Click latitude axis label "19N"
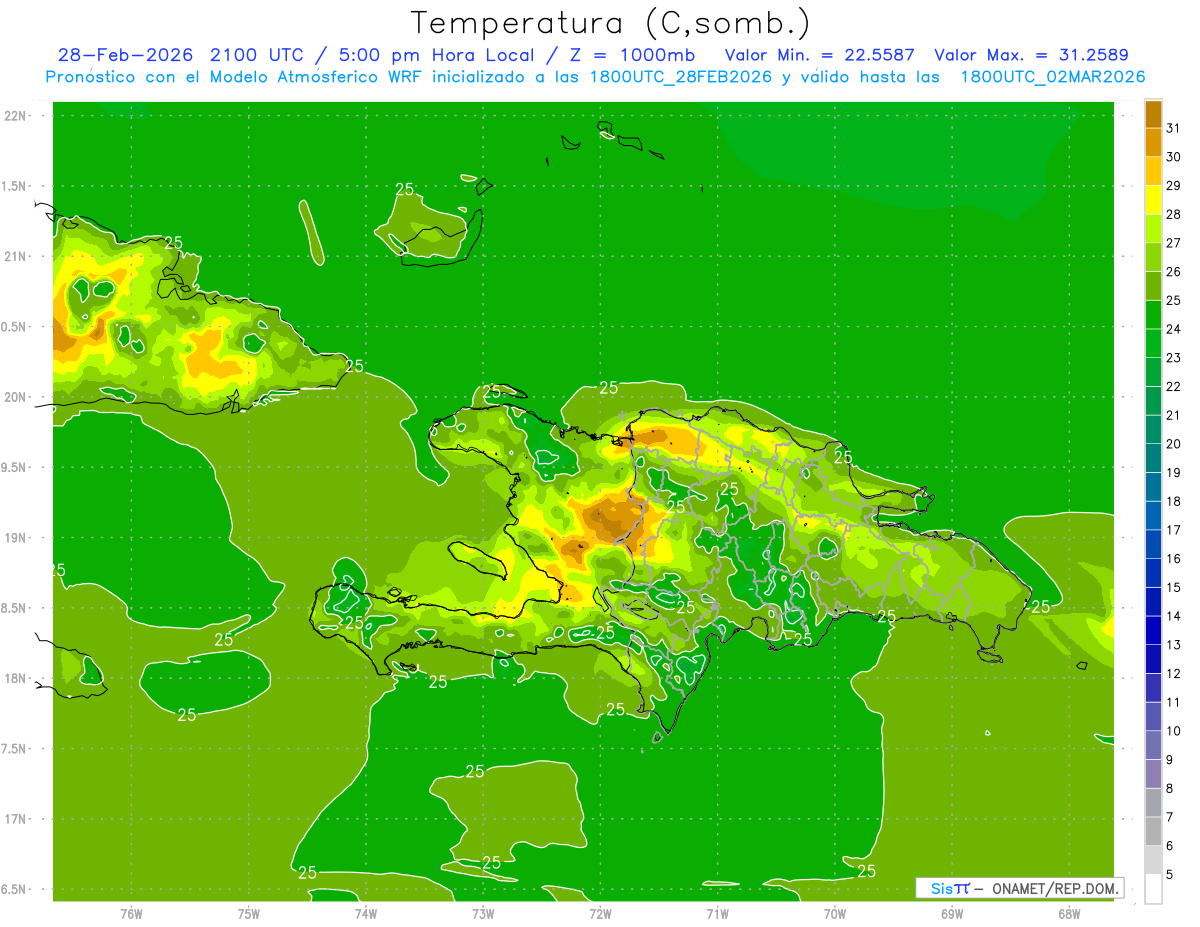The image size is (1200, 927). click(x=16, y=538)
